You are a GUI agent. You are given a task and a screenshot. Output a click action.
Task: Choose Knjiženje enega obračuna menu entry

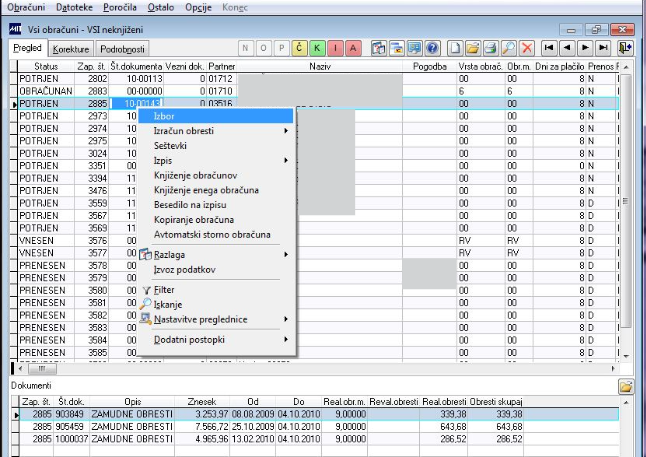215,190
